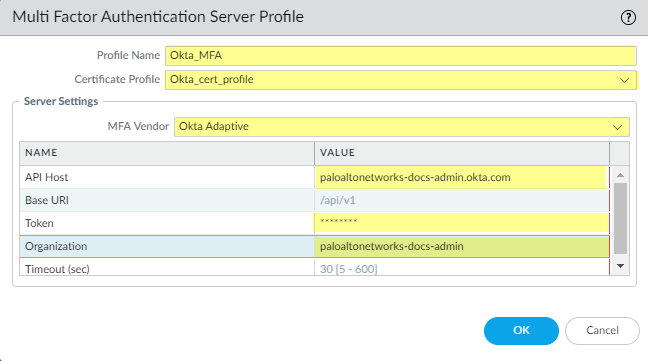Viewport: 648px width, 361px height.
Task: Click the Profile Name input field
Action: click(400, 56)
